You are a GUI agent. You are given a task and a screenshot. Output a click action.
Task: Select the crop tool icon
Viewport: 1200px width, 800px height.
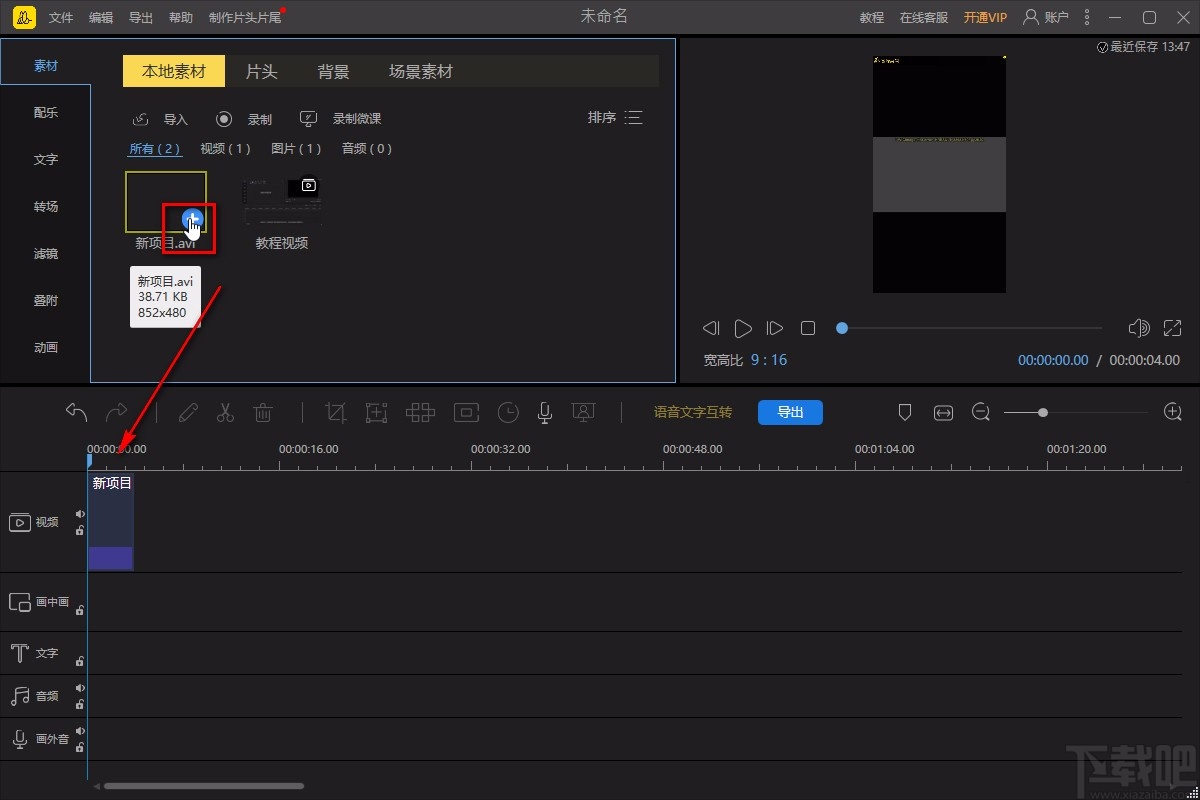[337, 412]
